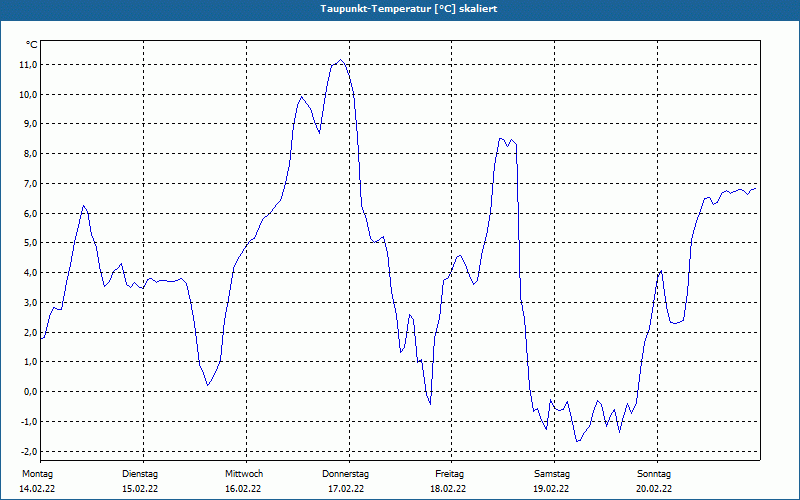Click the -2,0 y-axis value

click(x=29, y=452)
